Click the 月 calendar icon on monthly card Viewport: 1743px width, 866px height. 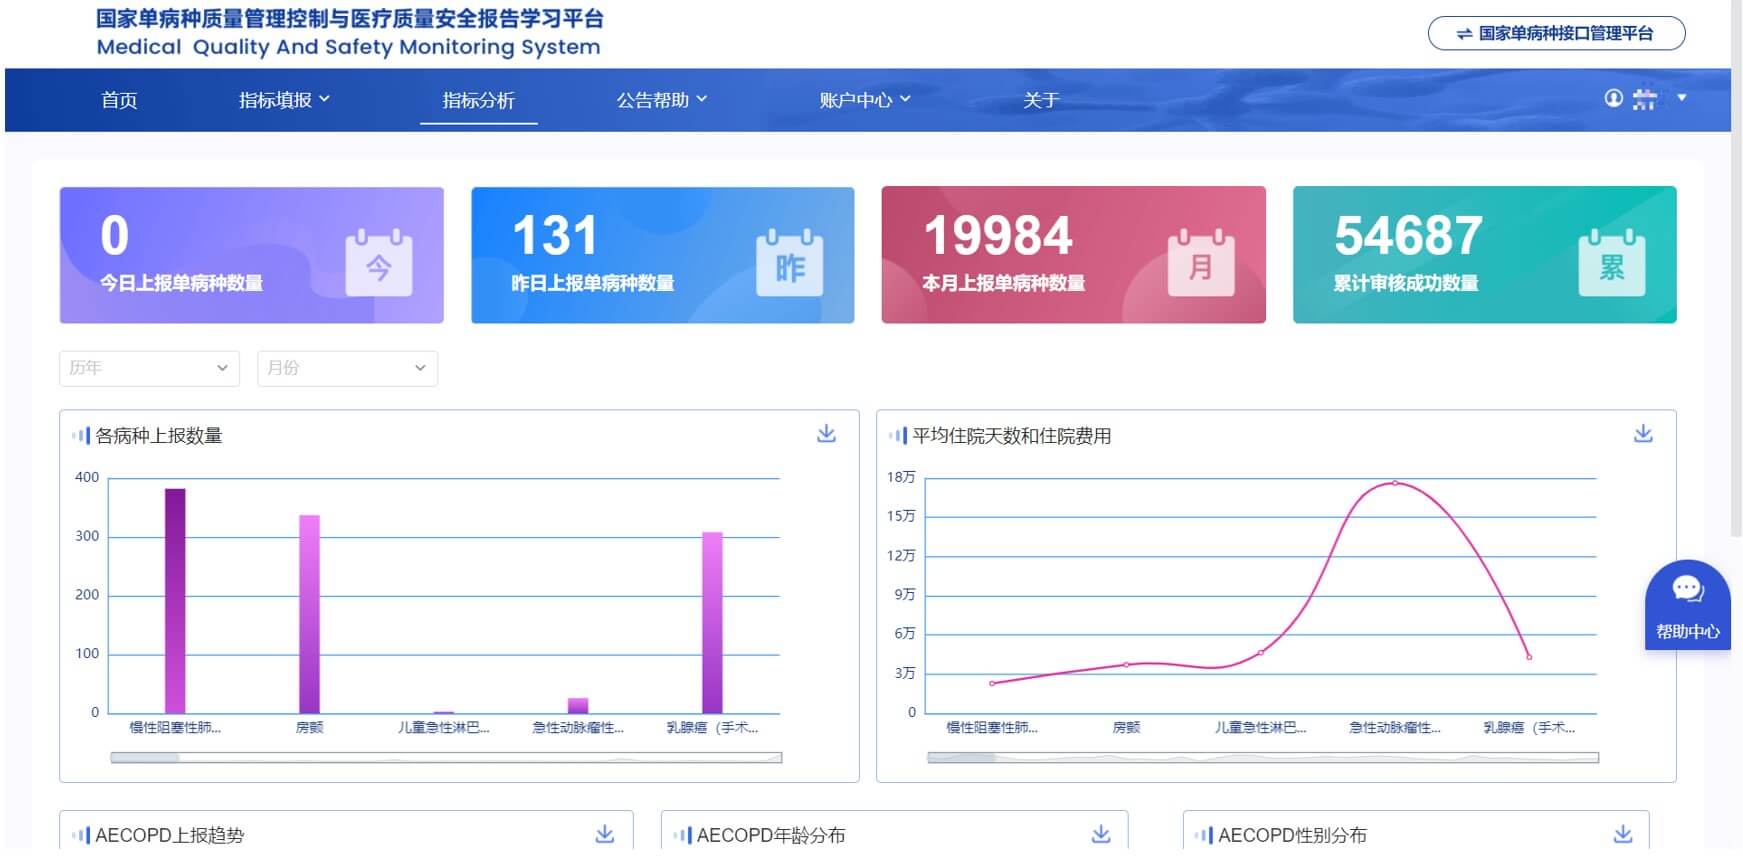tap(1201, 263)
